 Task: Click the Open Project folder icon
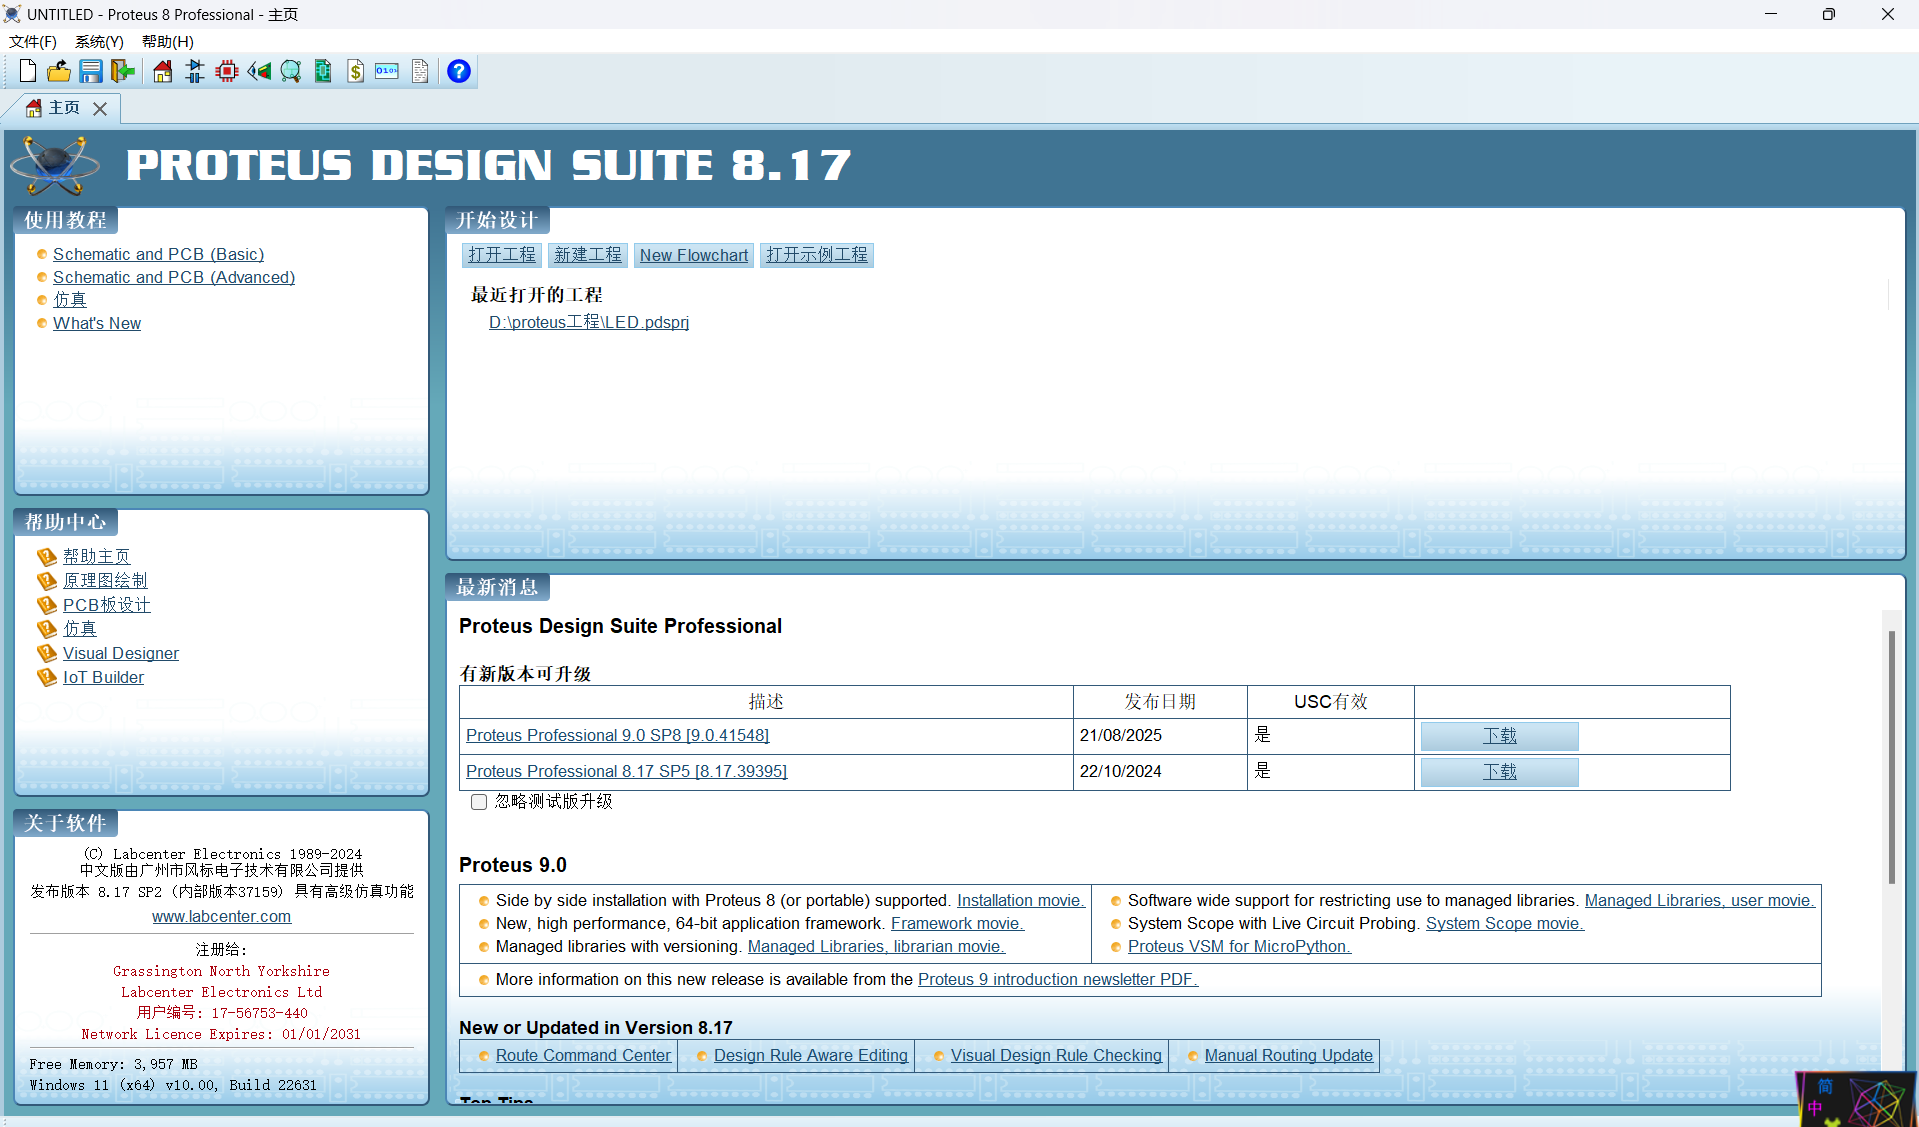[59, 71]
